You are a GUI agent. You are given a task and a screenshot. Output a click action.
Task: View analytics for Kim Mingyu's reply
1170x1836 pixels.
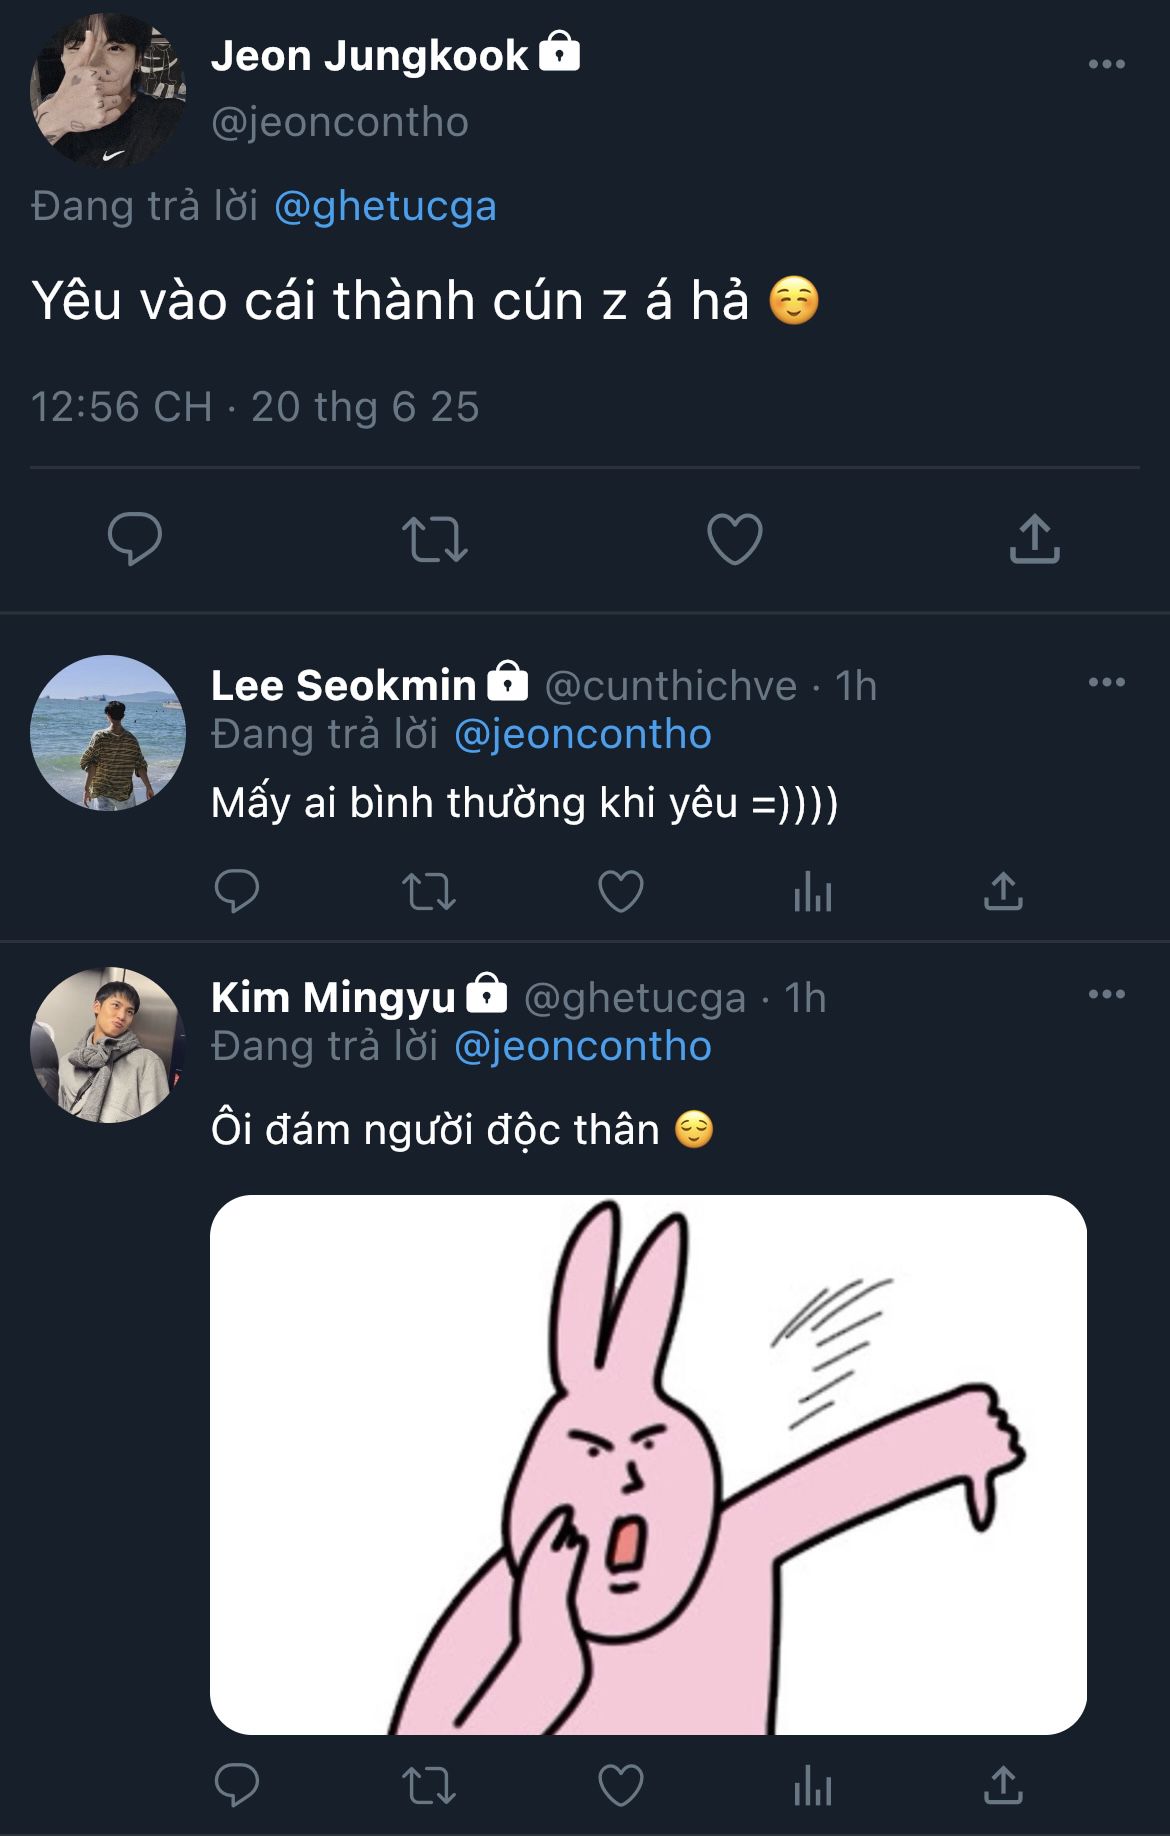pos(812,1785)
